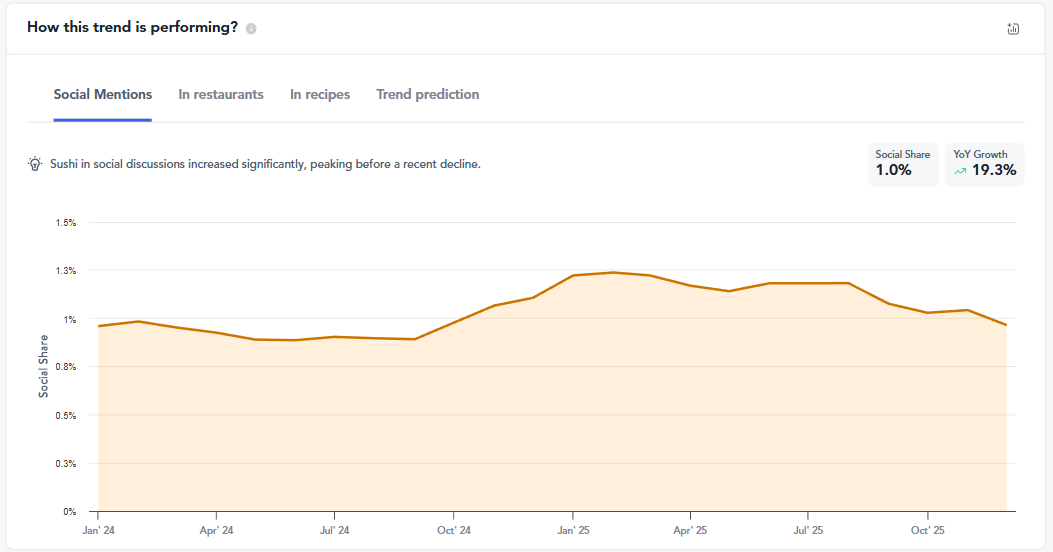Click the Oct '25 x-axis label
This screenshot has height=552, width=1053.
(927, 530)
